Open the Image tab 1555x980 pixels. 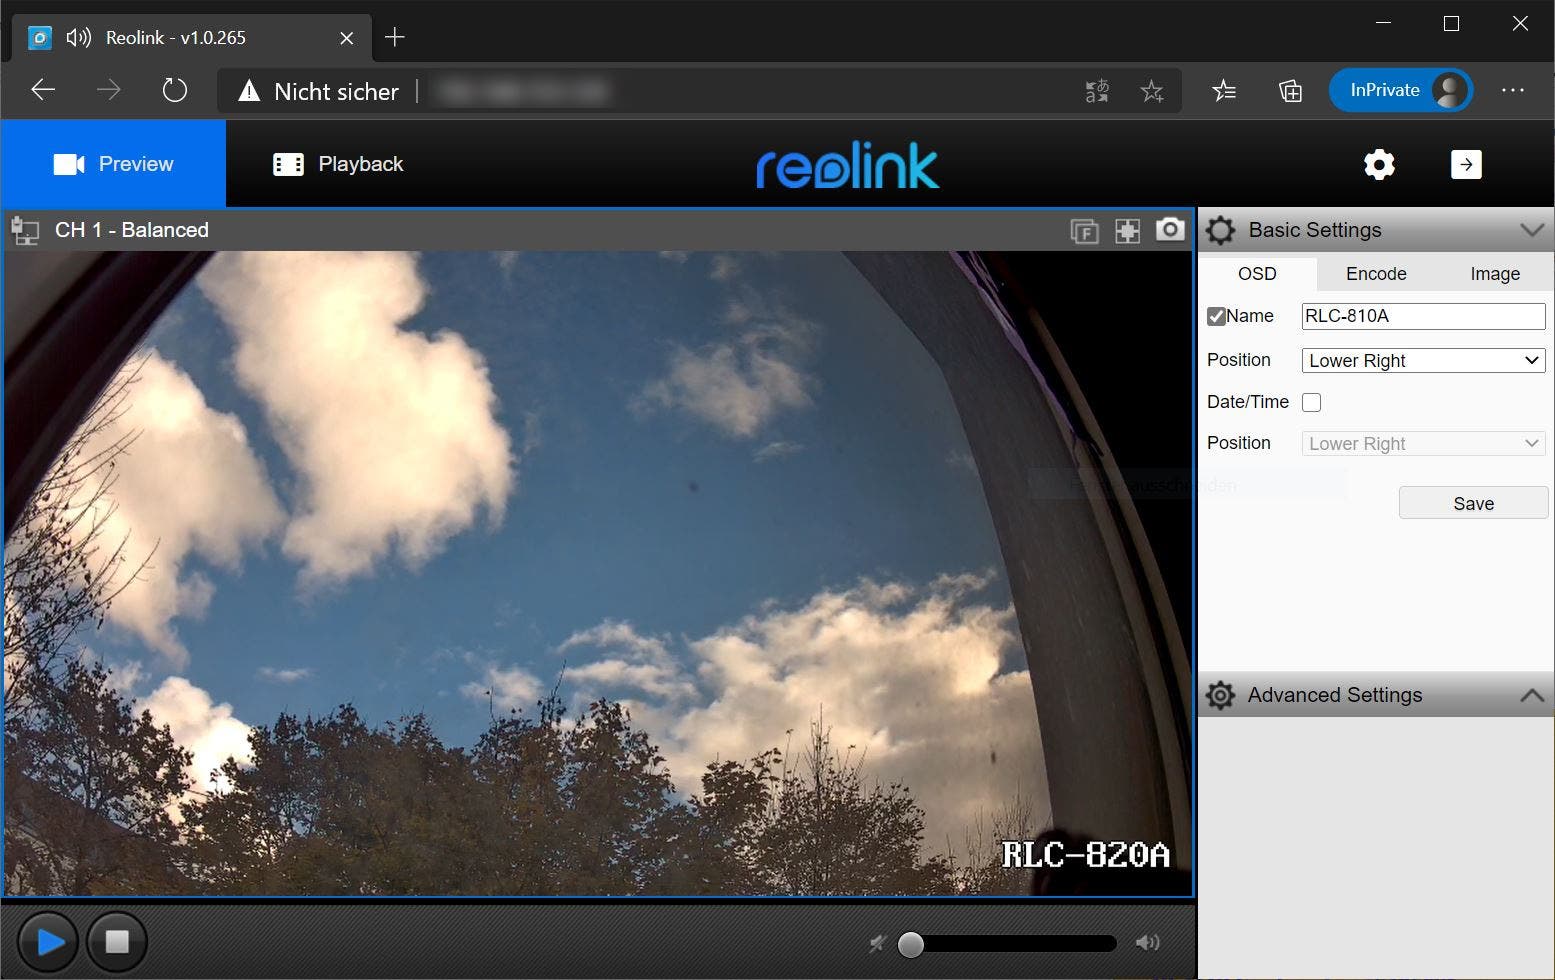(x=1494, y=274)
